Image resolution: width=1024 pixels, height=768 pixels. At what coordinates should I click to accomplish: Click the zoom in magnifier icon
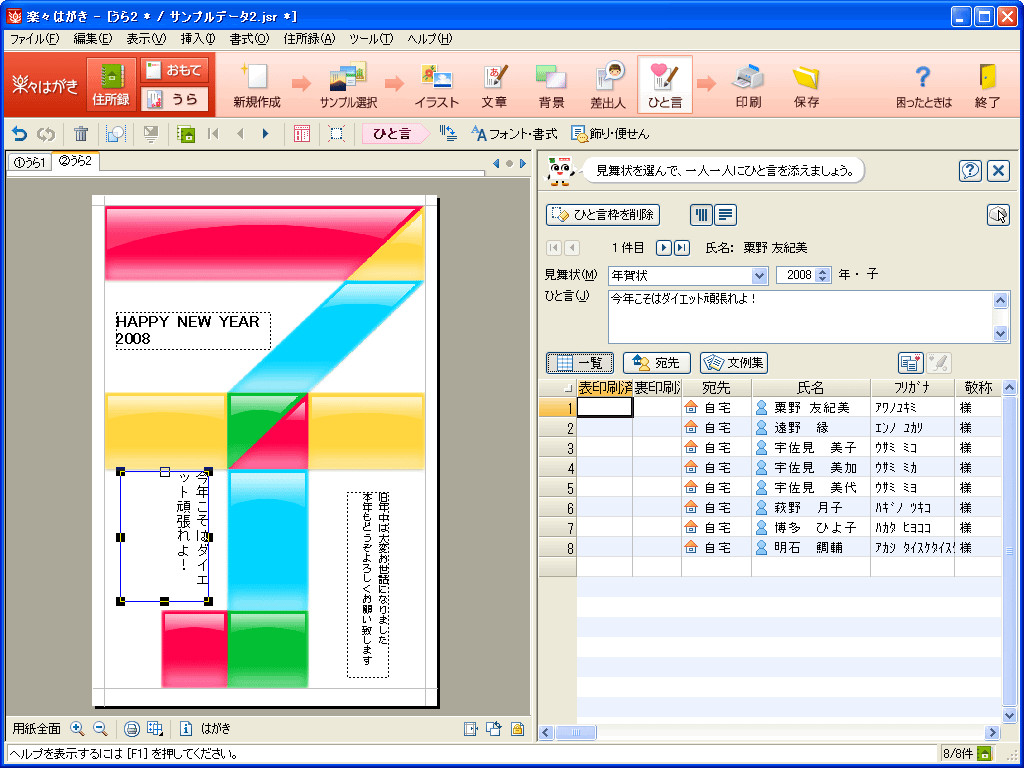(77, 728)
